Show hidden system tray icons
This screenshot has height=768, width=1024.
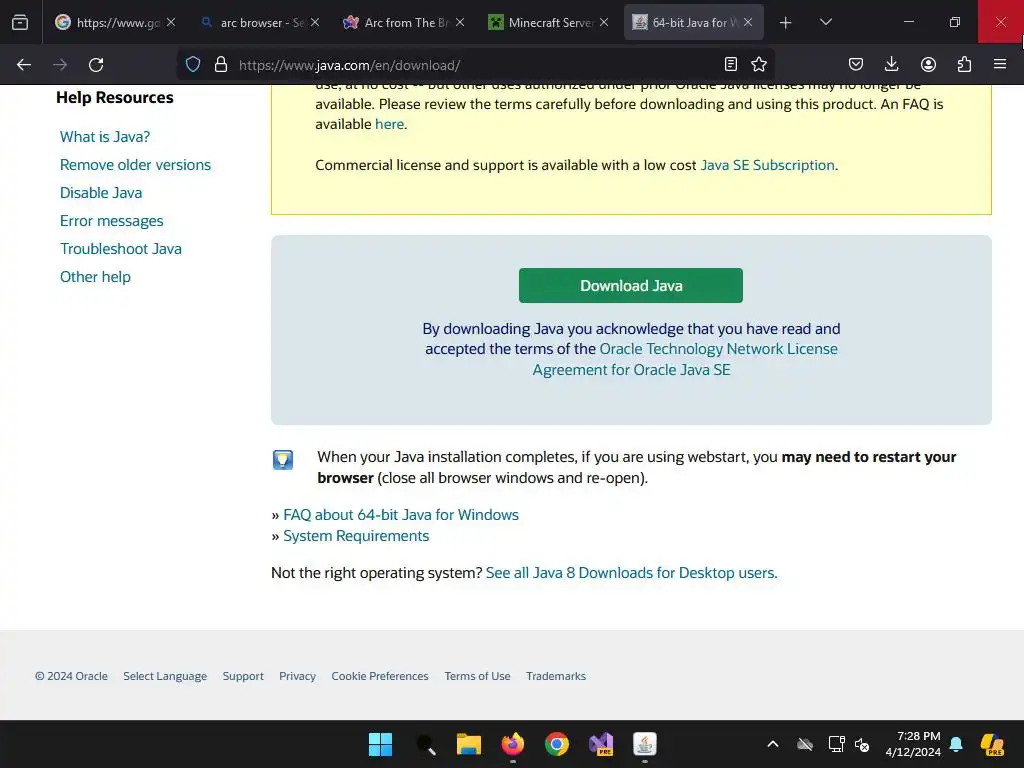[773, 744]
